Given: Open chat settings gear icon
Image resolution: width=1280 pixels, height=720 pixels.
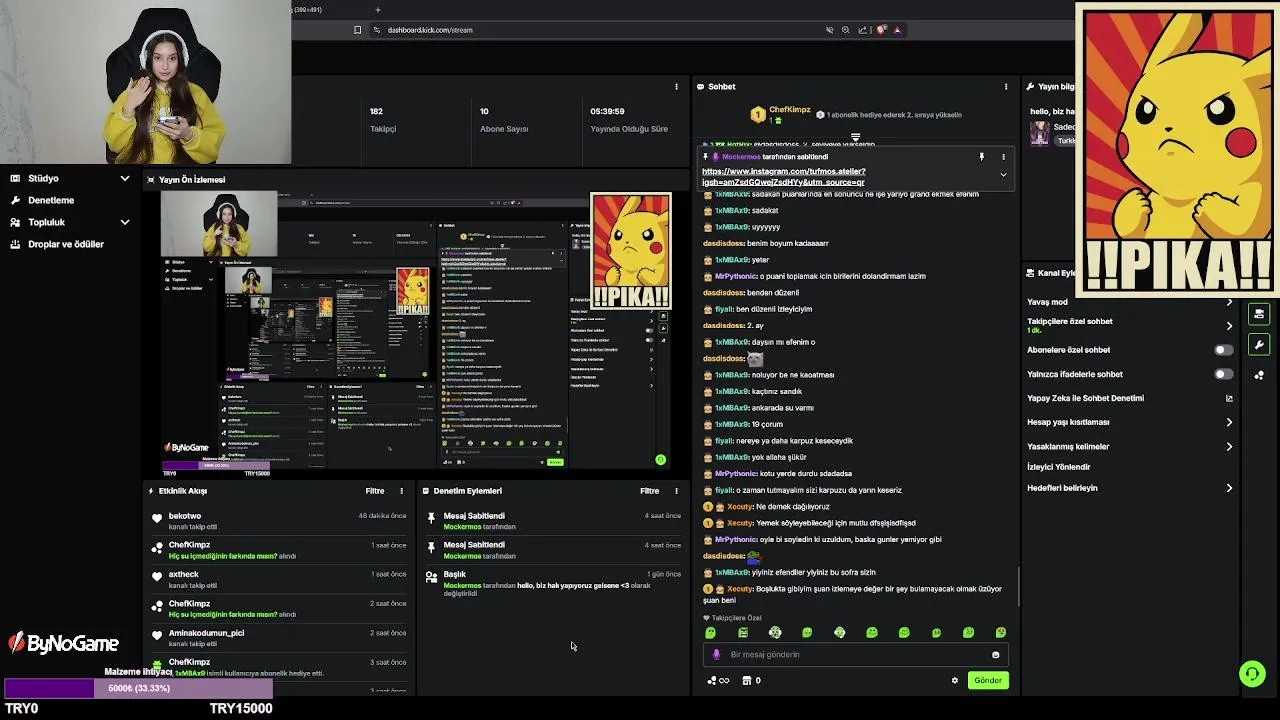Looking at the screenshot, I should click(x=955, y=681).
